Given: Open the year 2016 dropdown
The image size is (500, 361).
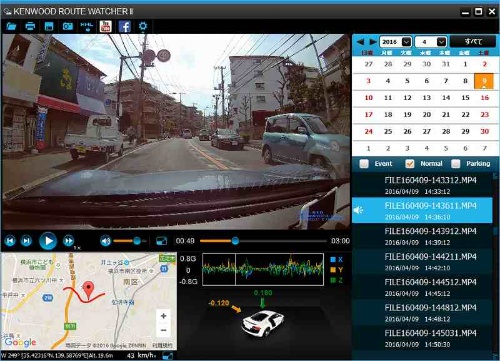Looking at the screenshot, I should tap(395, 42).
